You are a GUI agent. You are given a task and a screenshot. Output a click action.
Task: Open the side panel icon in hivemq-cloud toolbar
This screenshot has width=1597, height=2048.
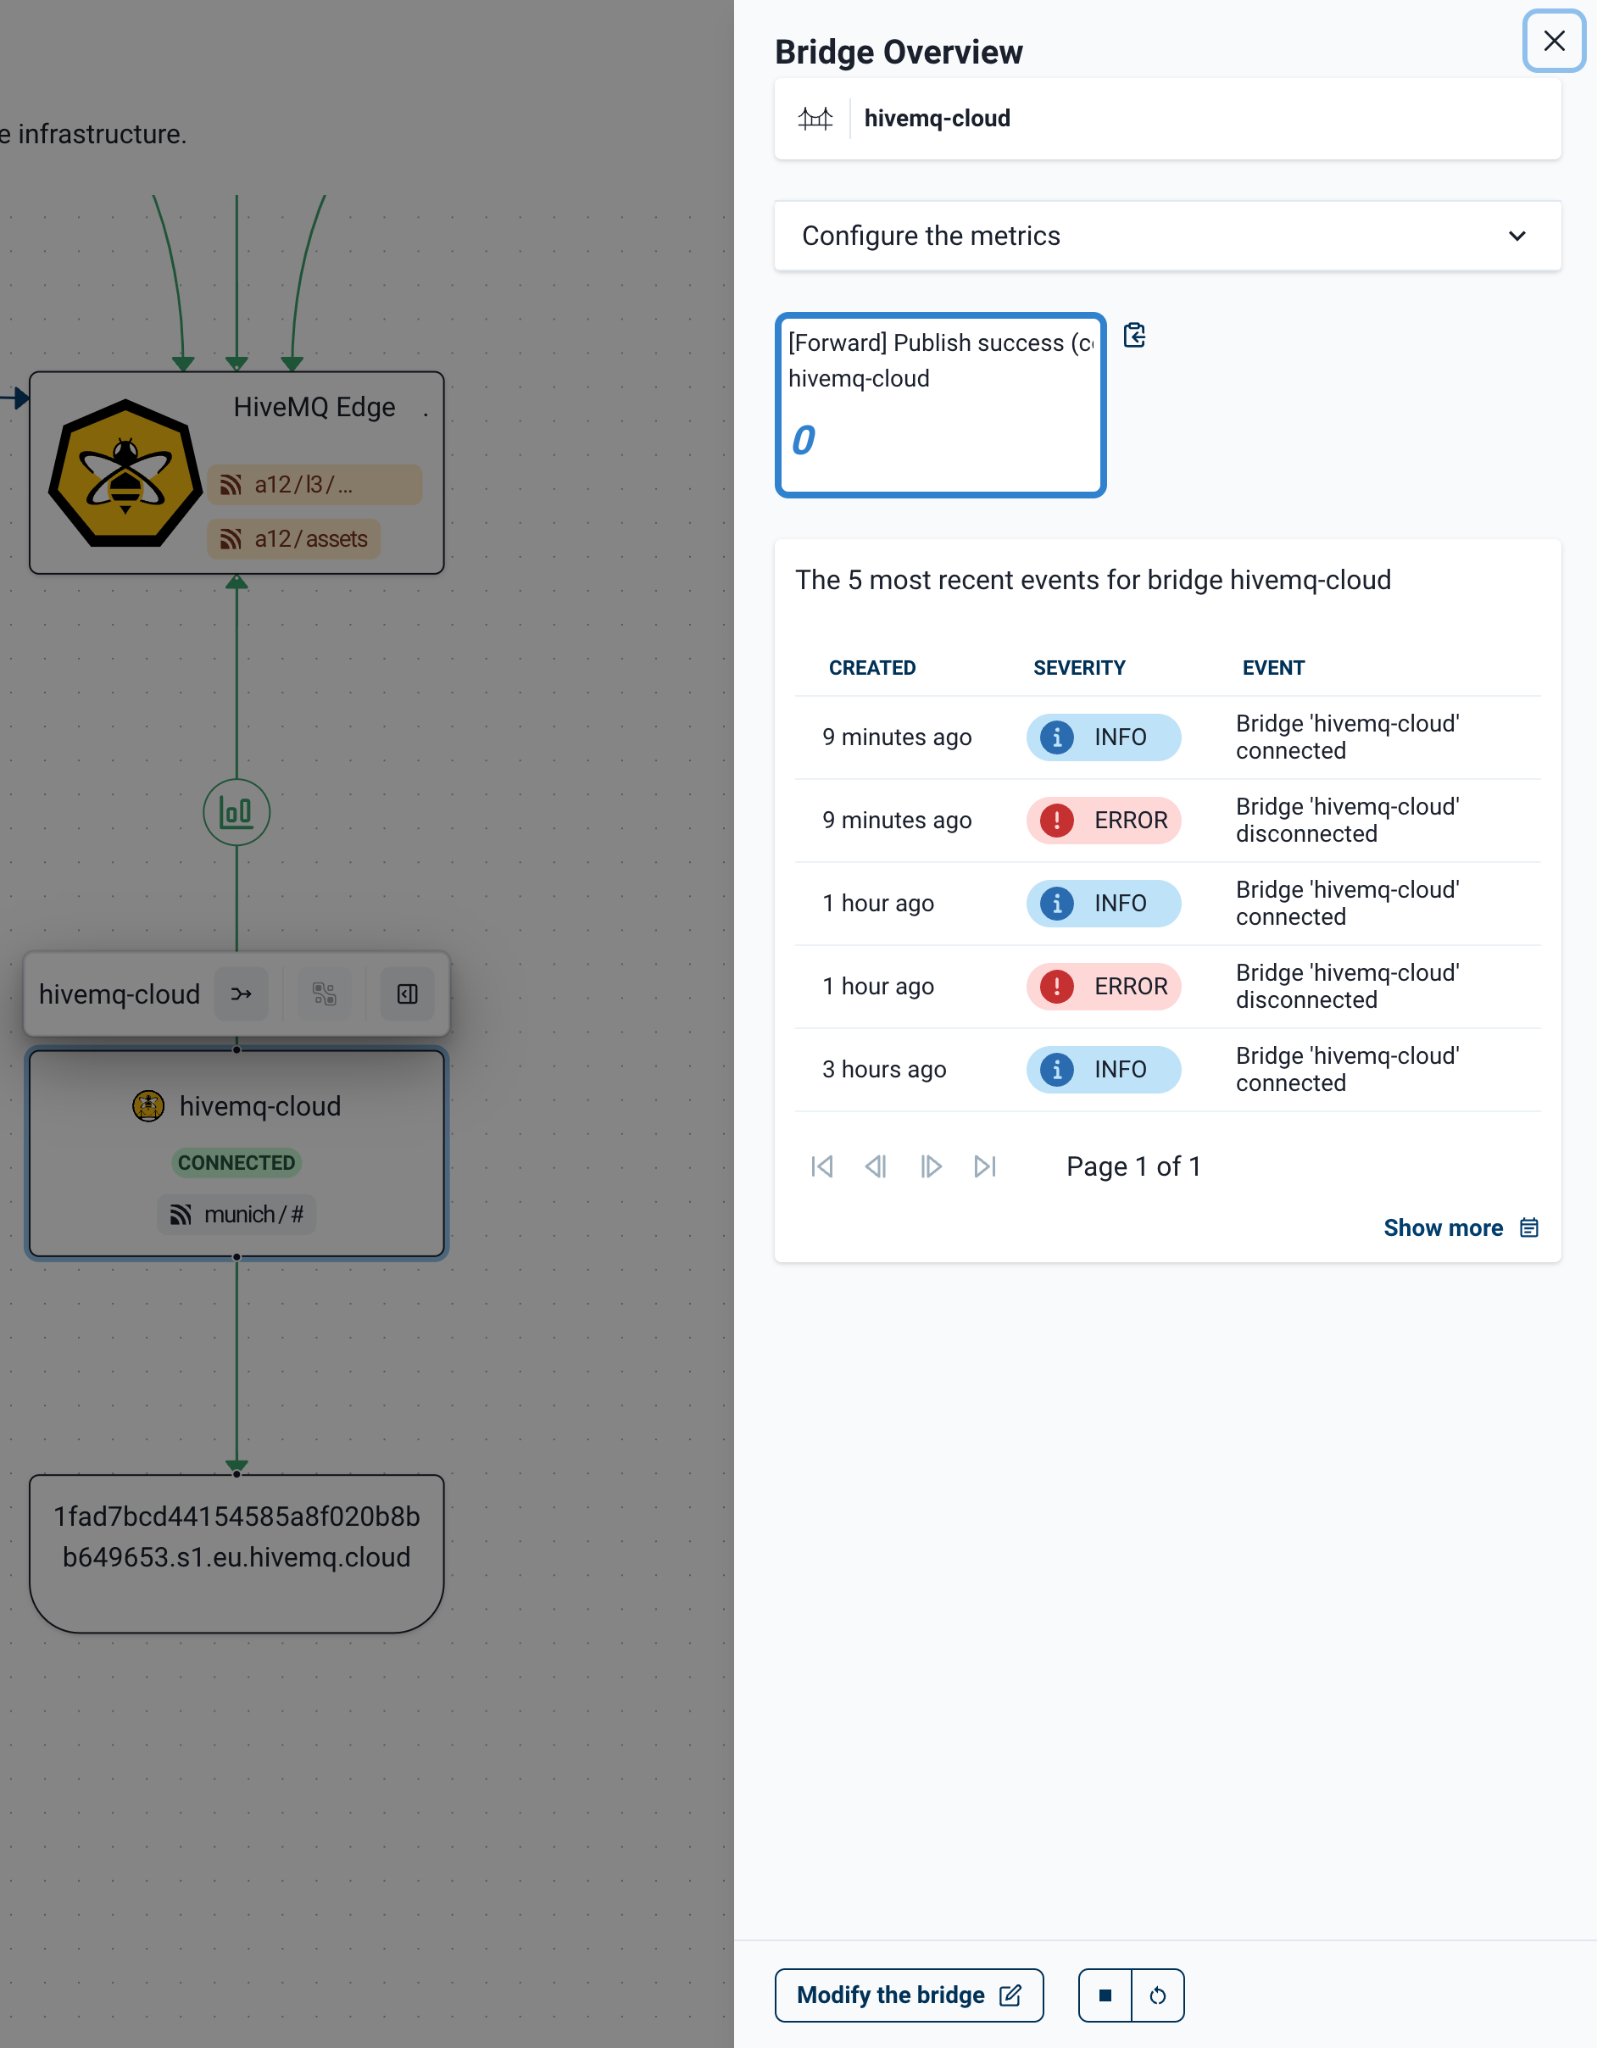tap(407, 994)
